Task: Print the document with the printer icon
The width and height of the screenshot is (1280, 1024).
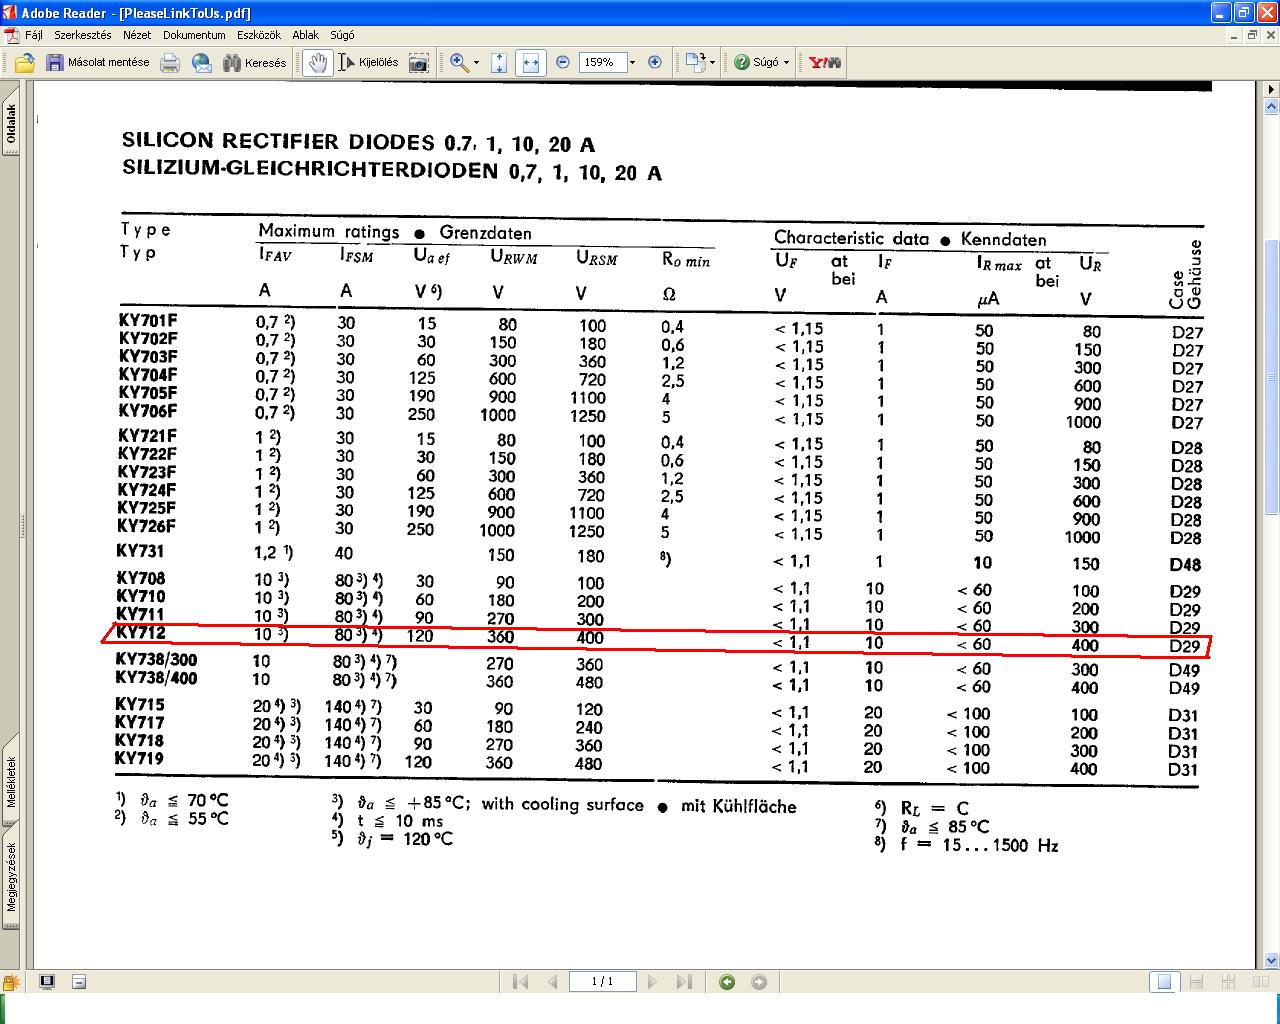Action: click(x=170, y=63)
